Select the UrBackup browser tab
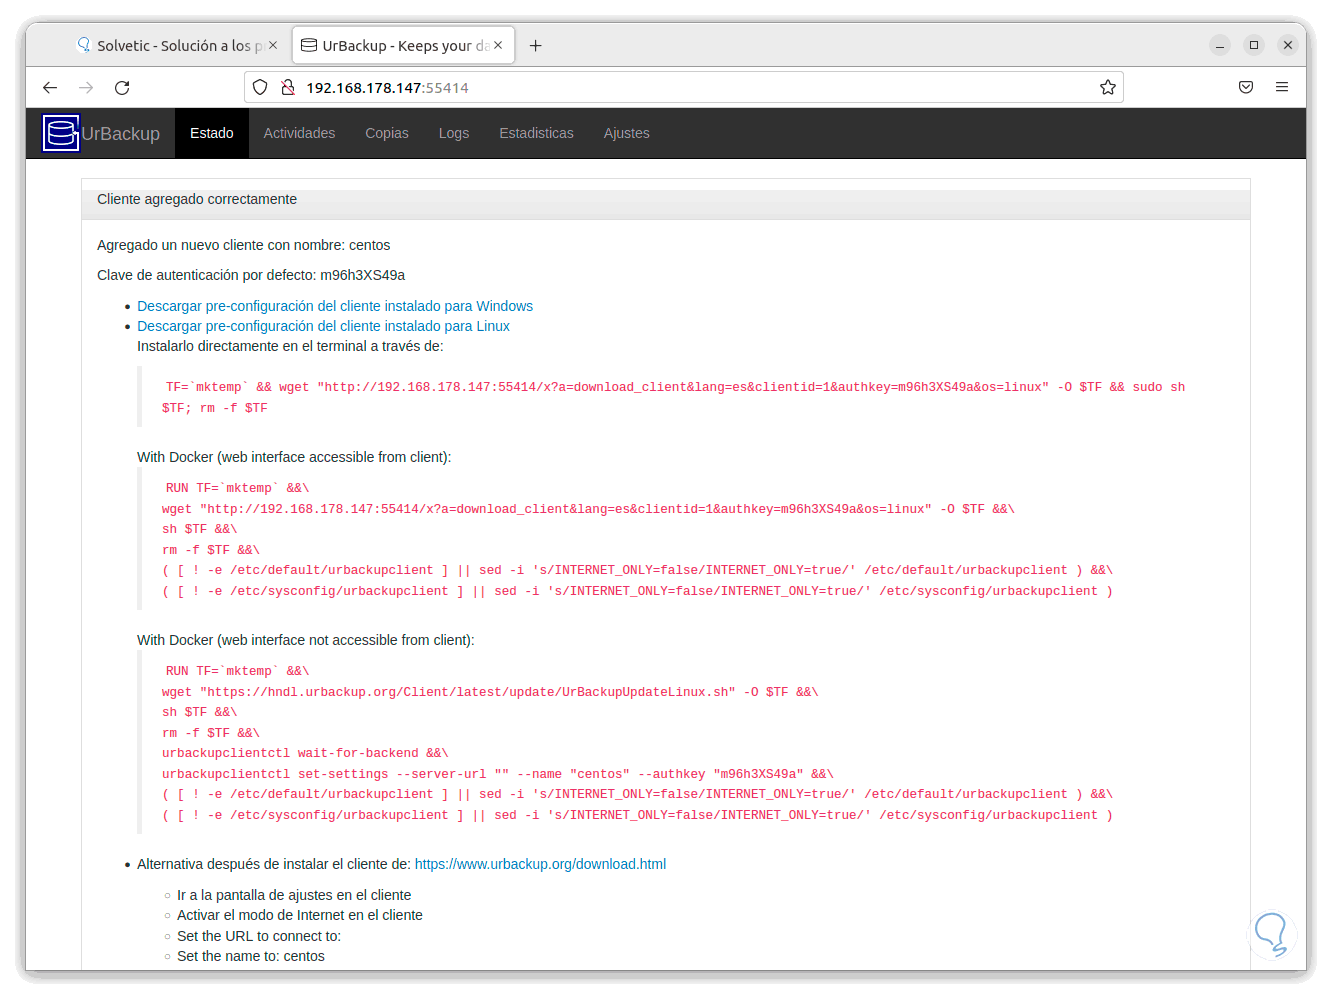Screen dimensions: 1332x999 click(404, 46)
